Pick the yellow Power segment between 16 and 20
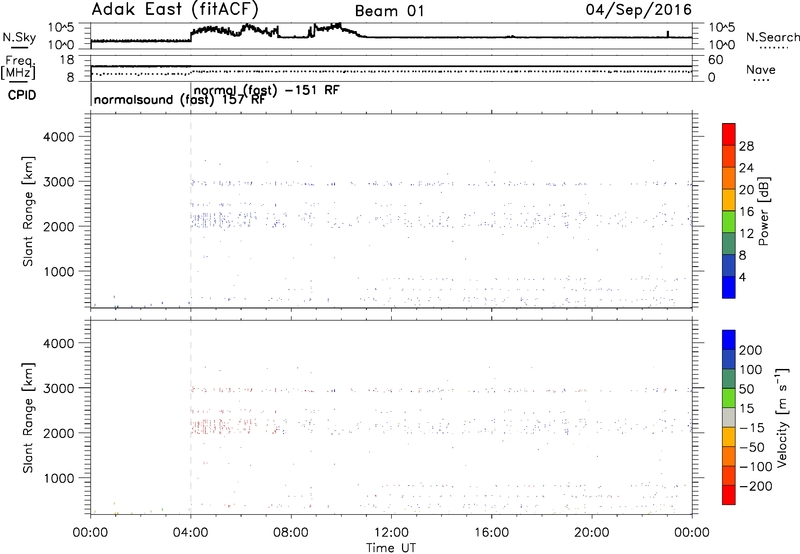 coord(729,200)
